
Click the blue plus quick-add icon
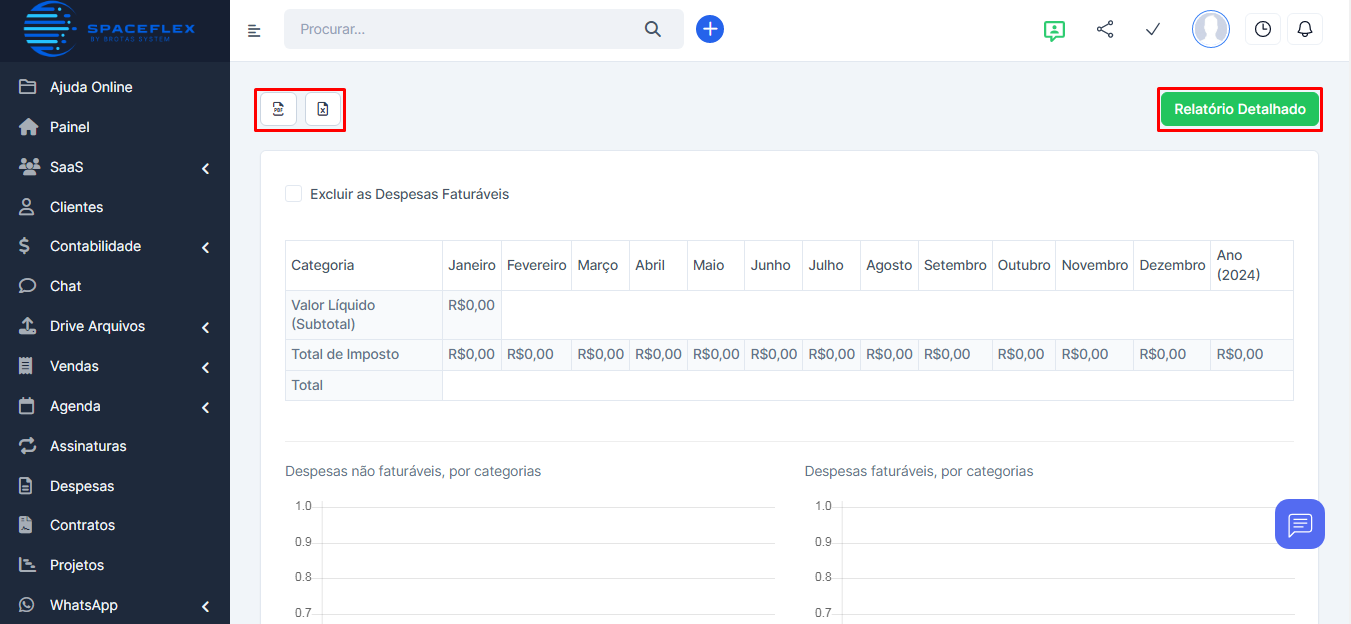click(x=709, y=29)
